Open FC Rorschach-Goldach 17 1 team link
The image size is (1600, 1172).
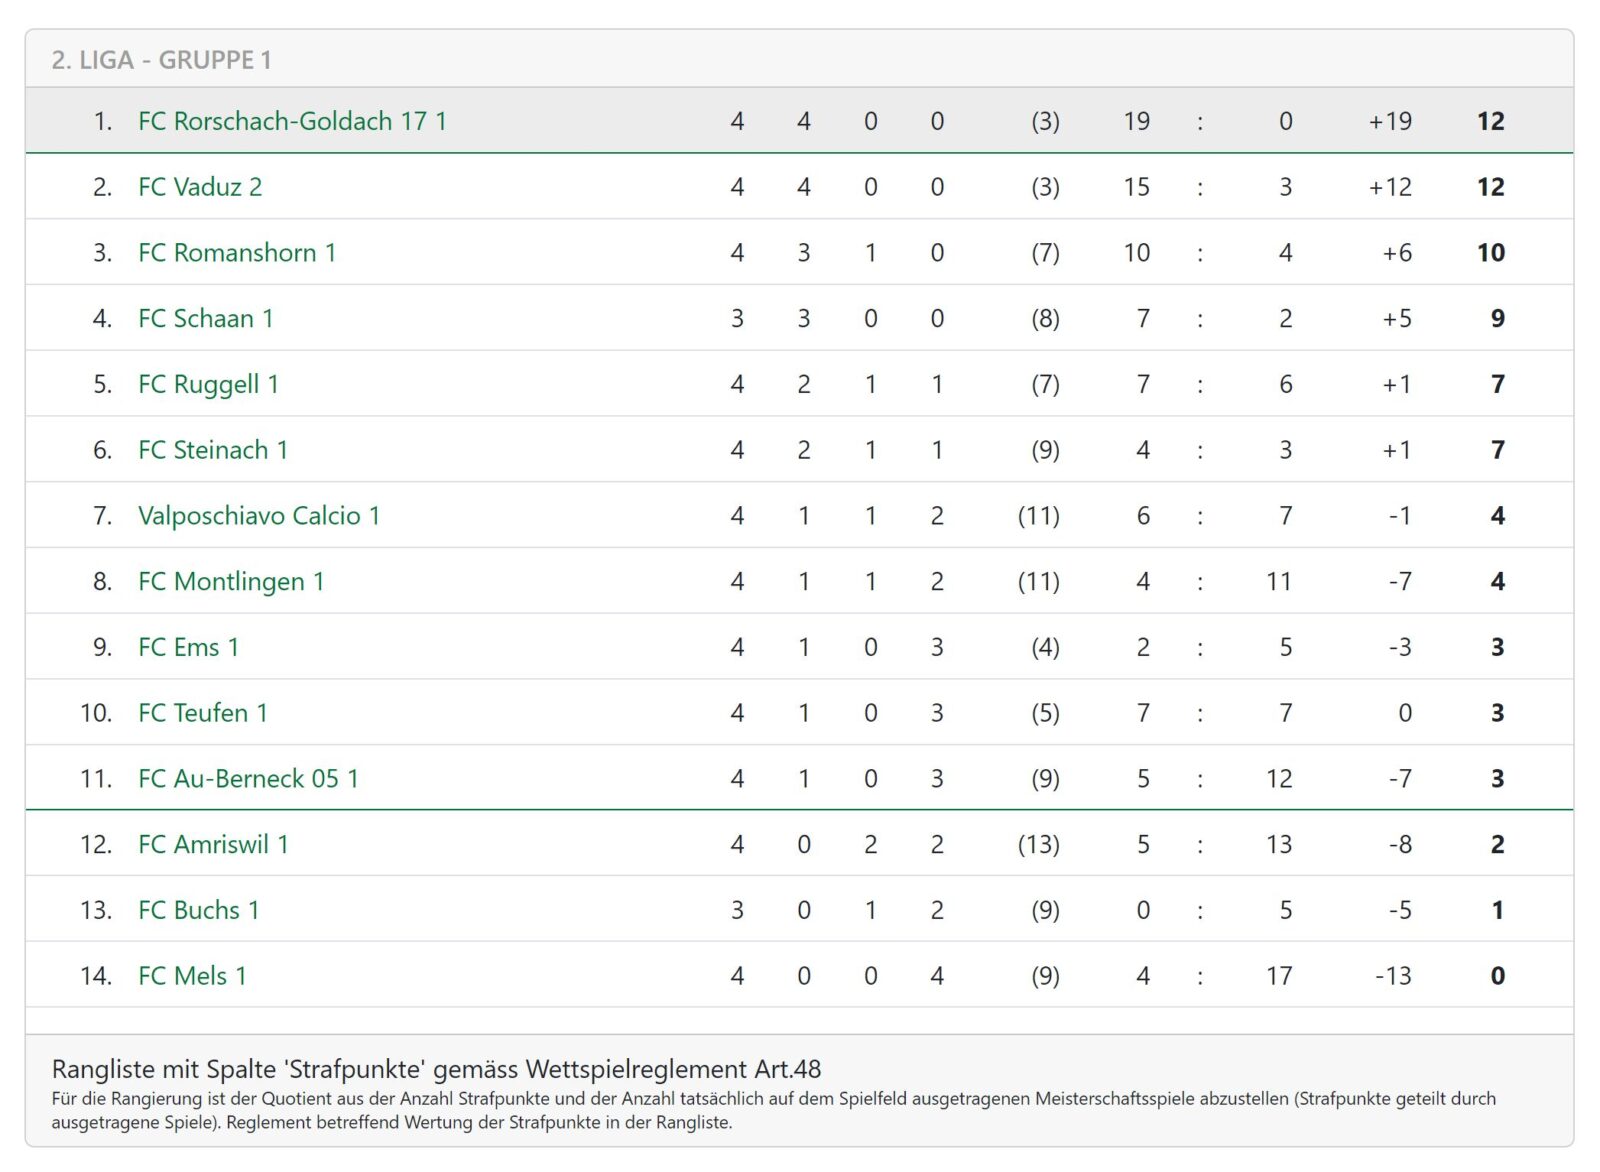(x=292, y=121)
